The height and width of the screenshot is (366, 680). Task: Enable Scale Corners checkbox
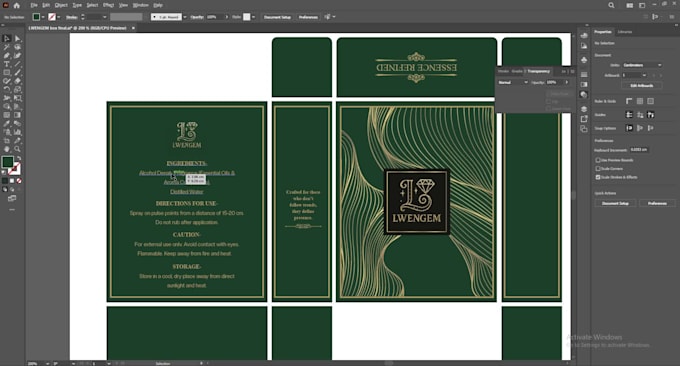598,169
